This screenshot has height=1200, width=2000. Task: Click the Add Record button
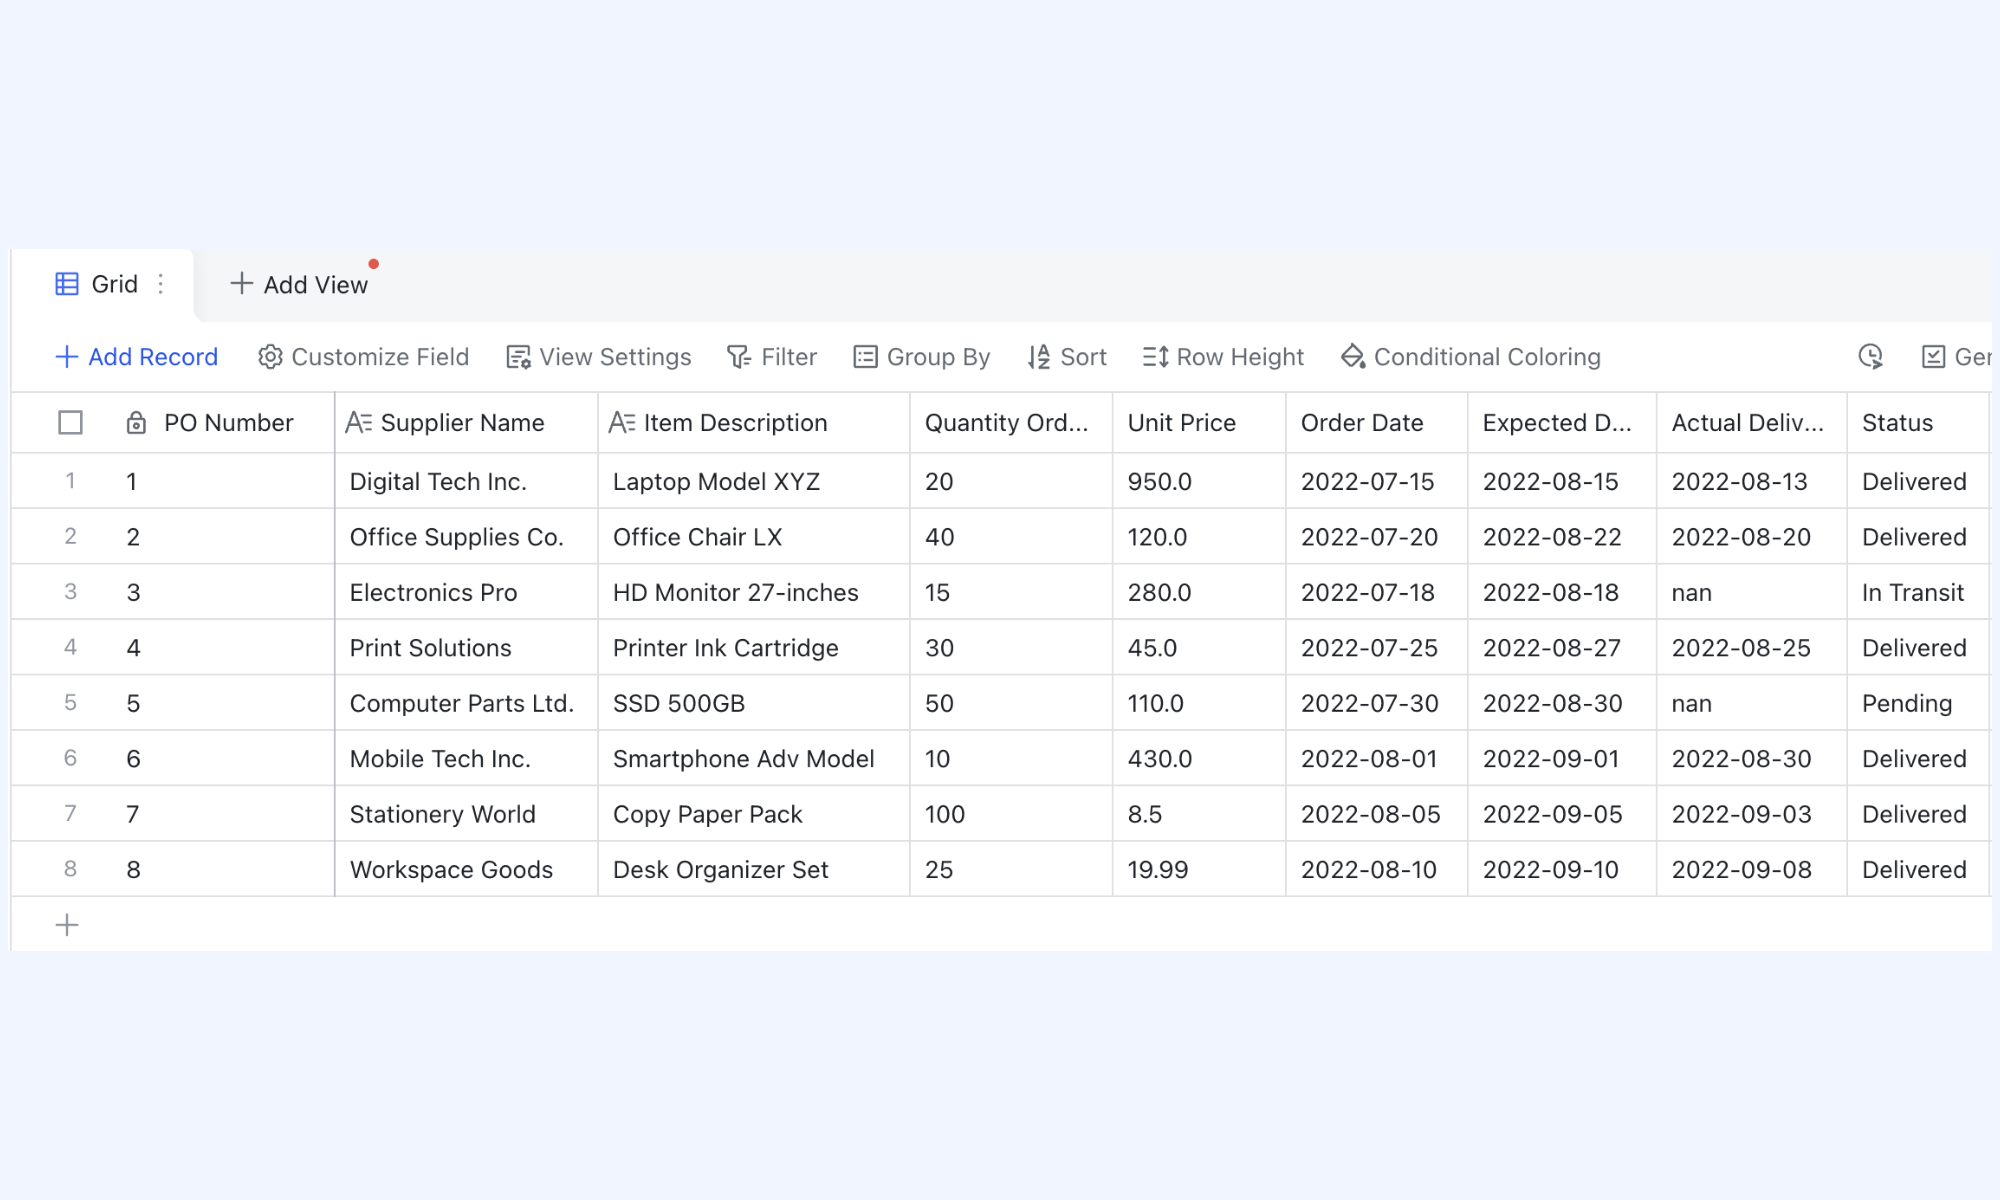point(136,357)
